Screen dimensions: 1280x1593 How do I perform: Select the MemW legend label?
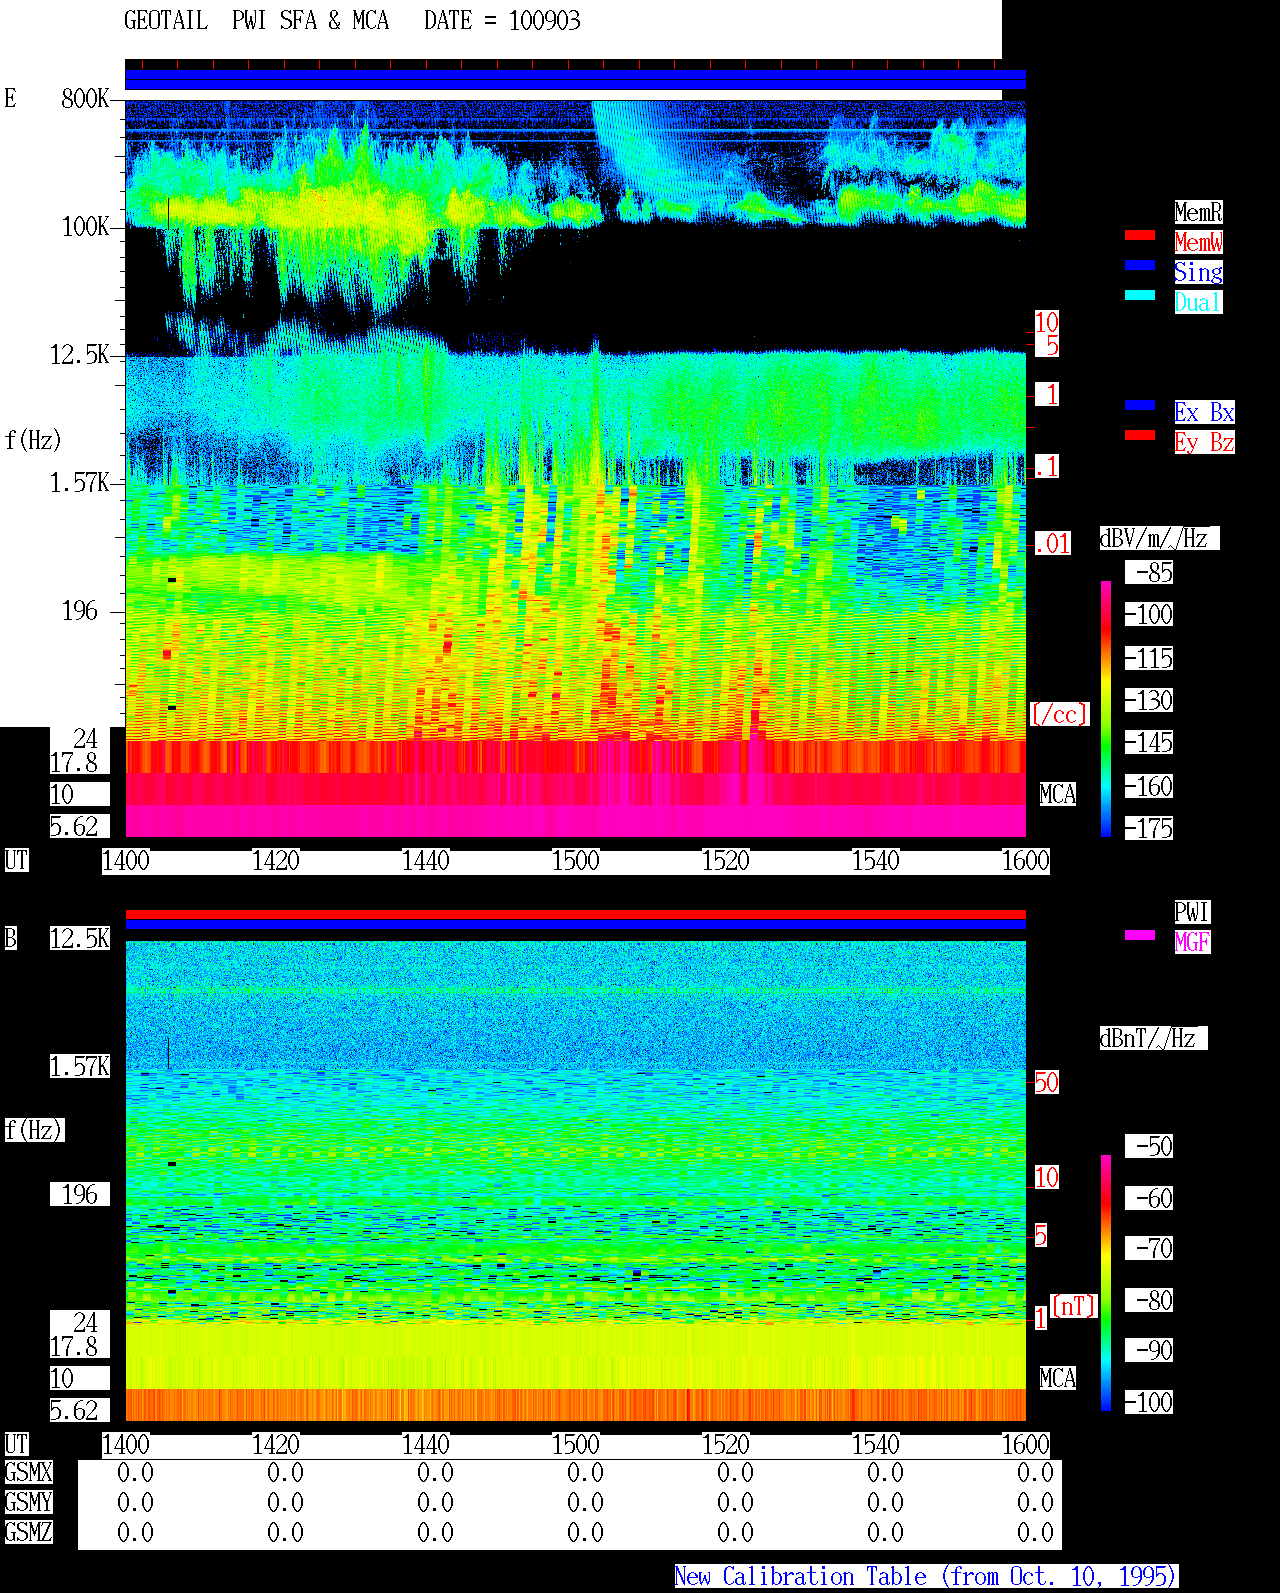[x=1198, y=242]
